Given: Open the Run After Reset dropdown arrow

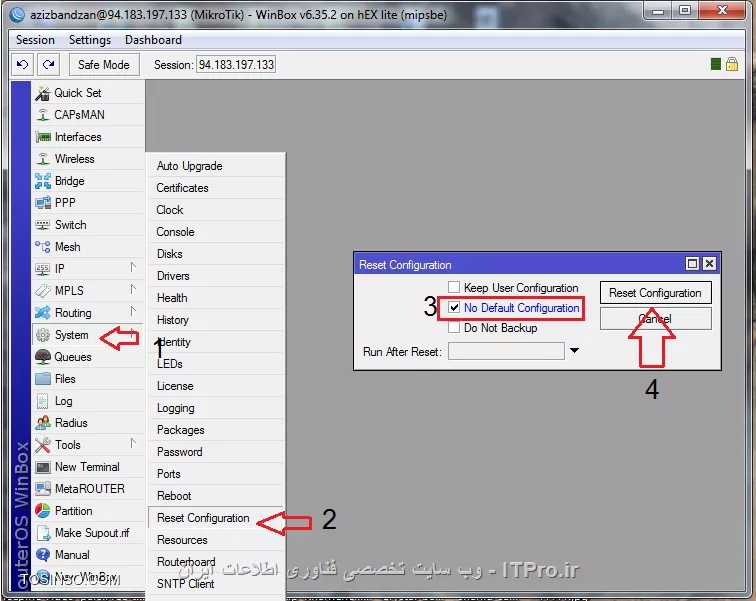Looking at the screenshot, I should (574, 350).
